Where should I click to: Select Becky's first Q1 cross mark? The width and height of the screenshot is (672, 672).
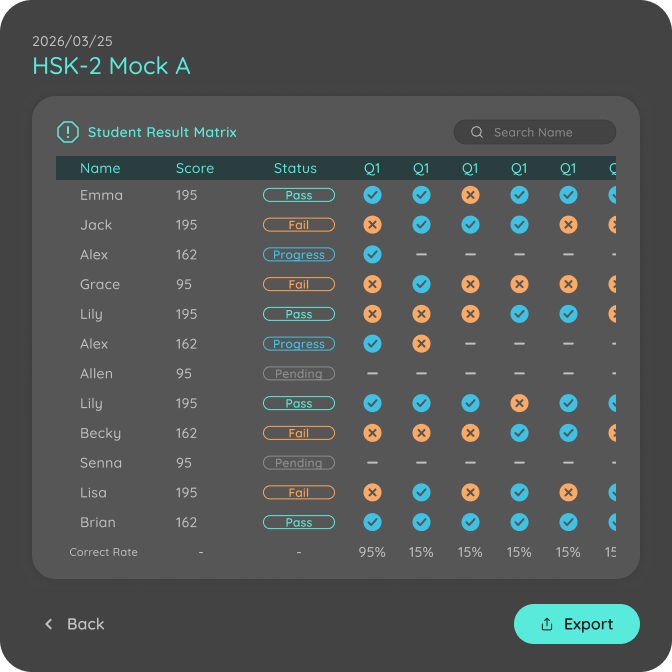pyautogui.click(x=372, y=433)
